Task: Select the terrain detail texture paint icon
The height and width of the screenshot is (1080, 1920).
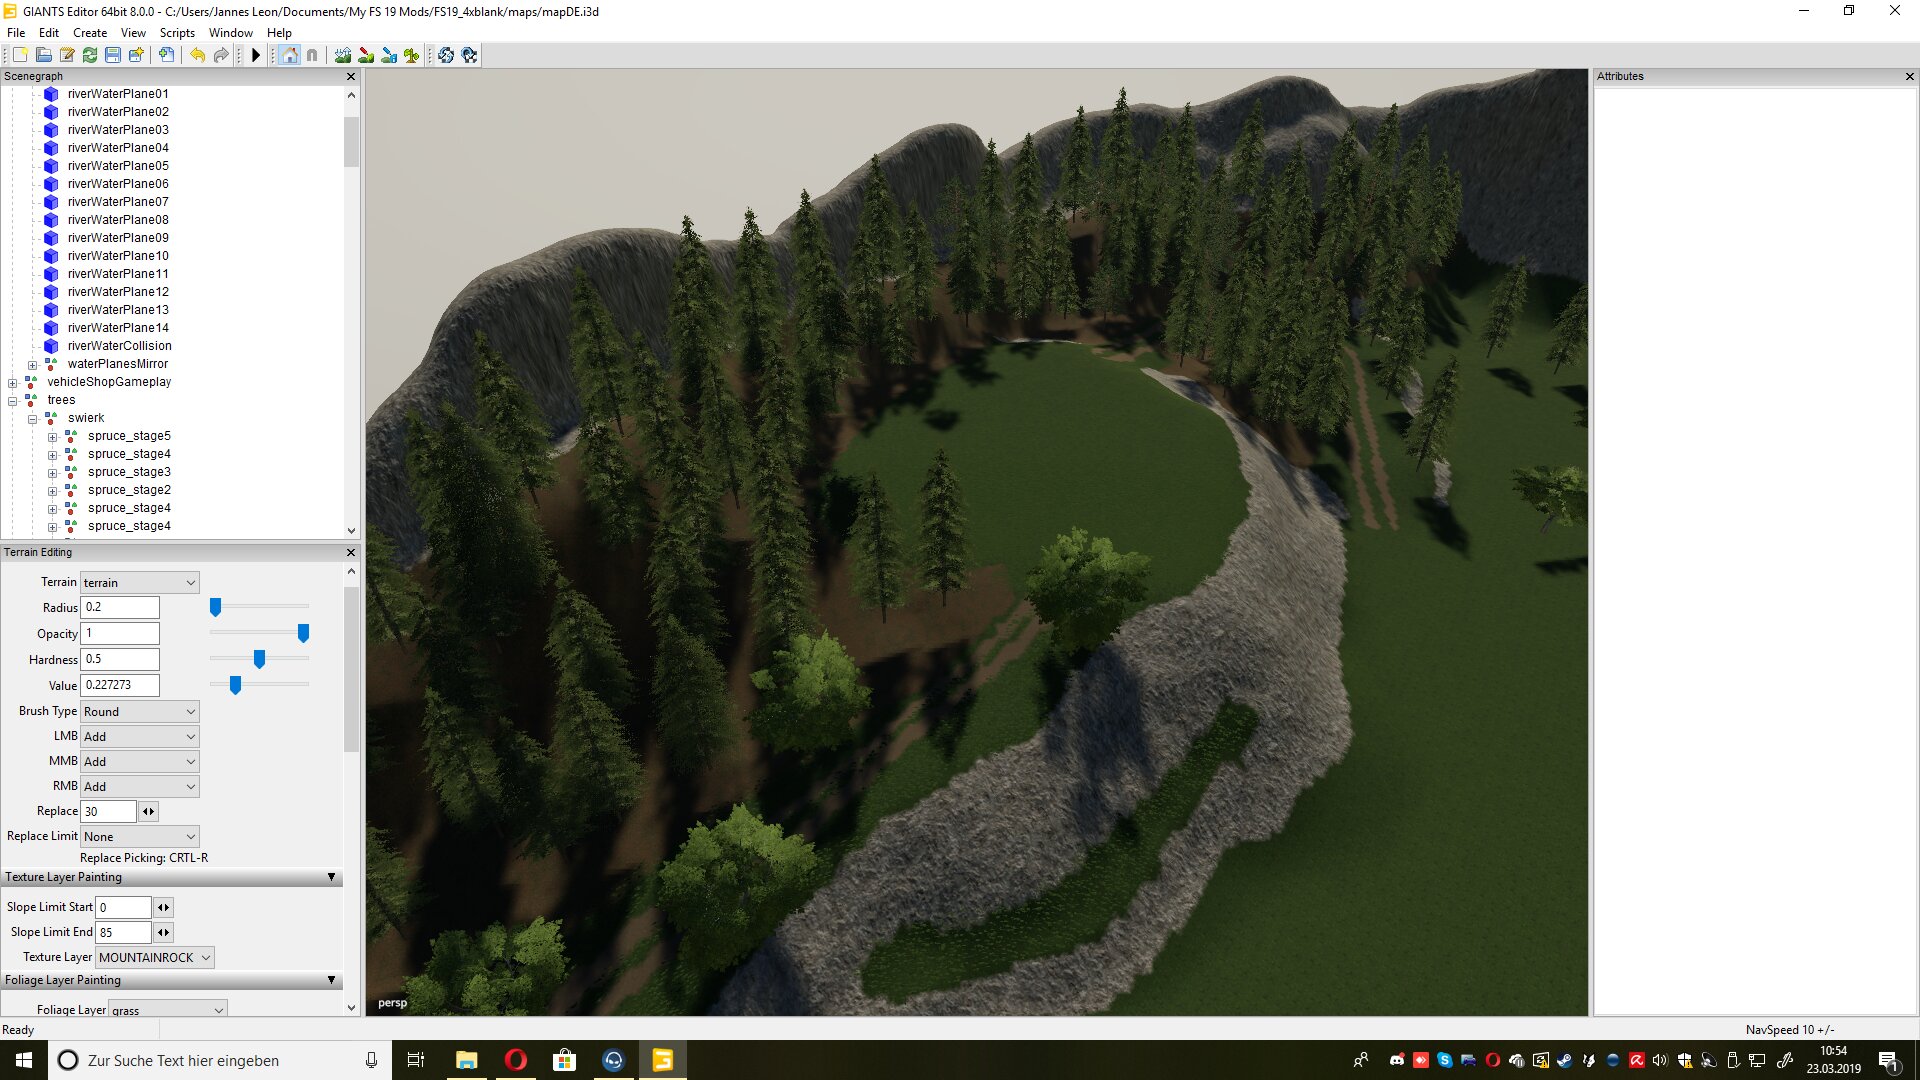Action: 366,55
